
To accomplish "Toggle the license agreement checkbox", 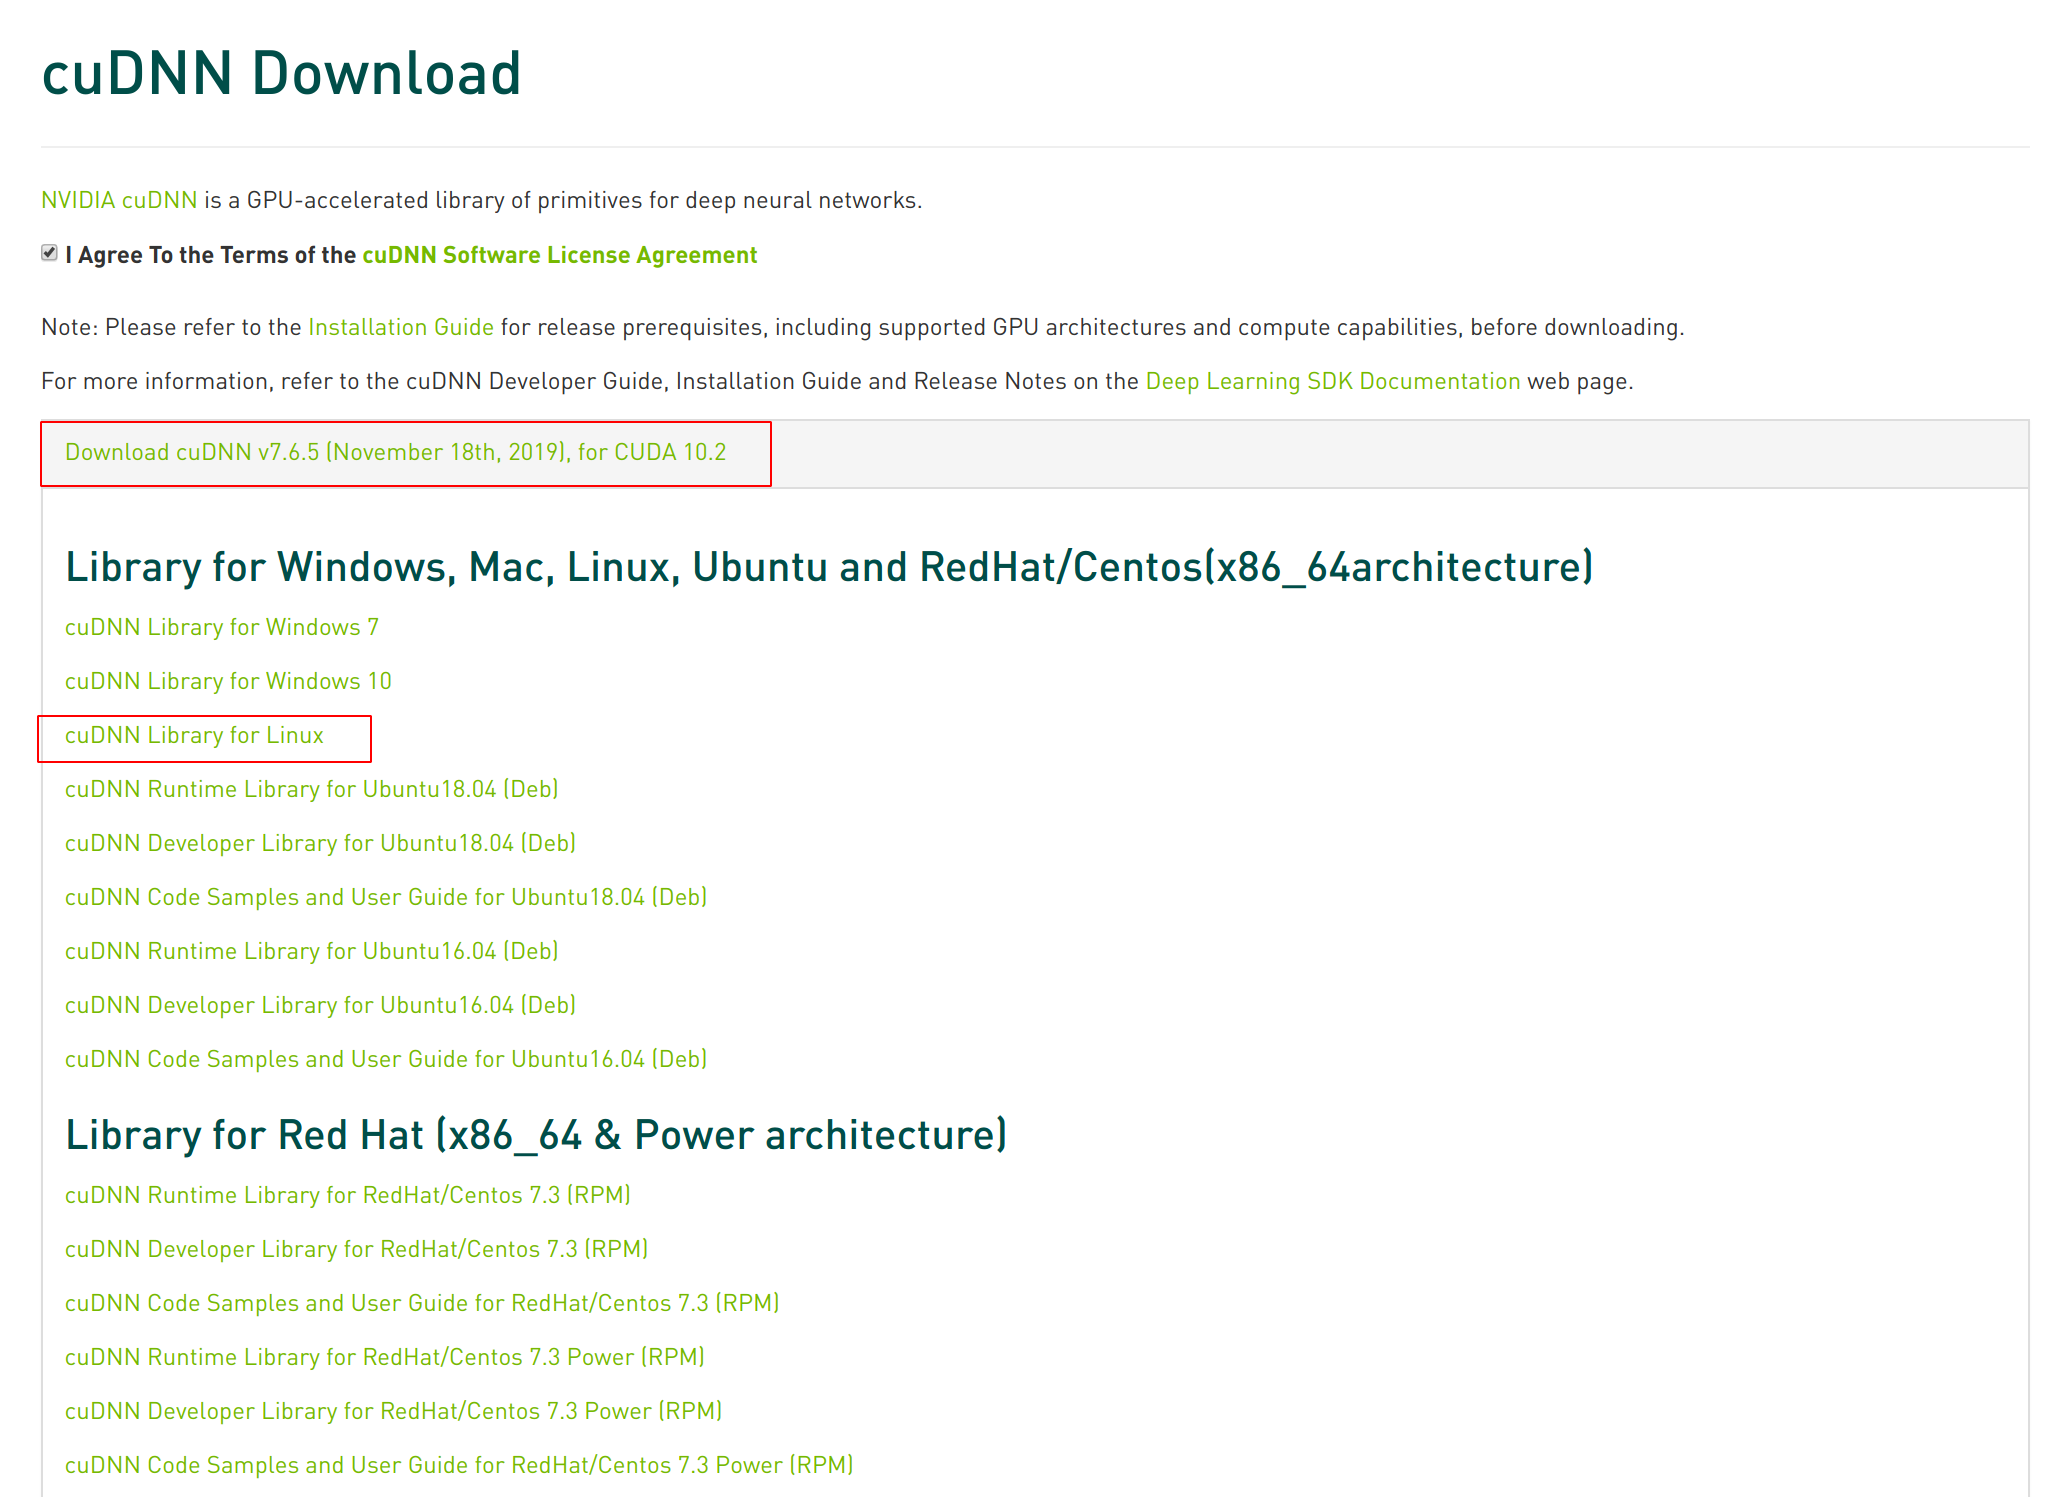I will coord(49,253).
